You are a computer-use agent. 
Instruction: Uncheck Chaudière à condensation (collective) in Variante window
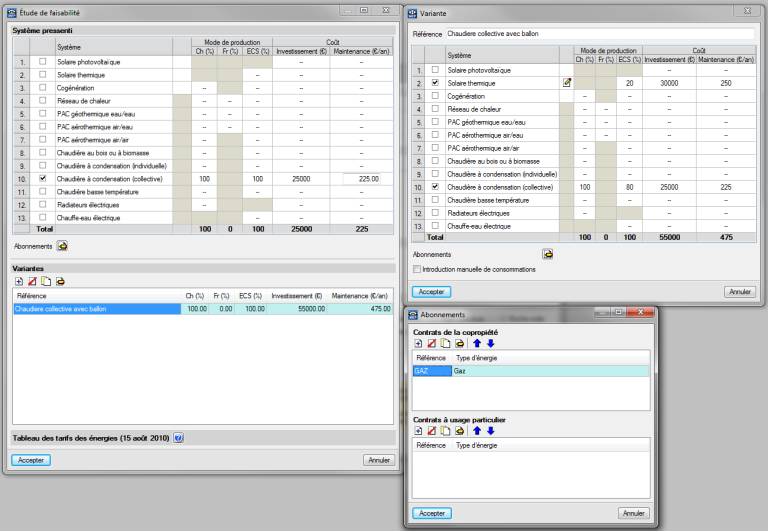(435, 187)
